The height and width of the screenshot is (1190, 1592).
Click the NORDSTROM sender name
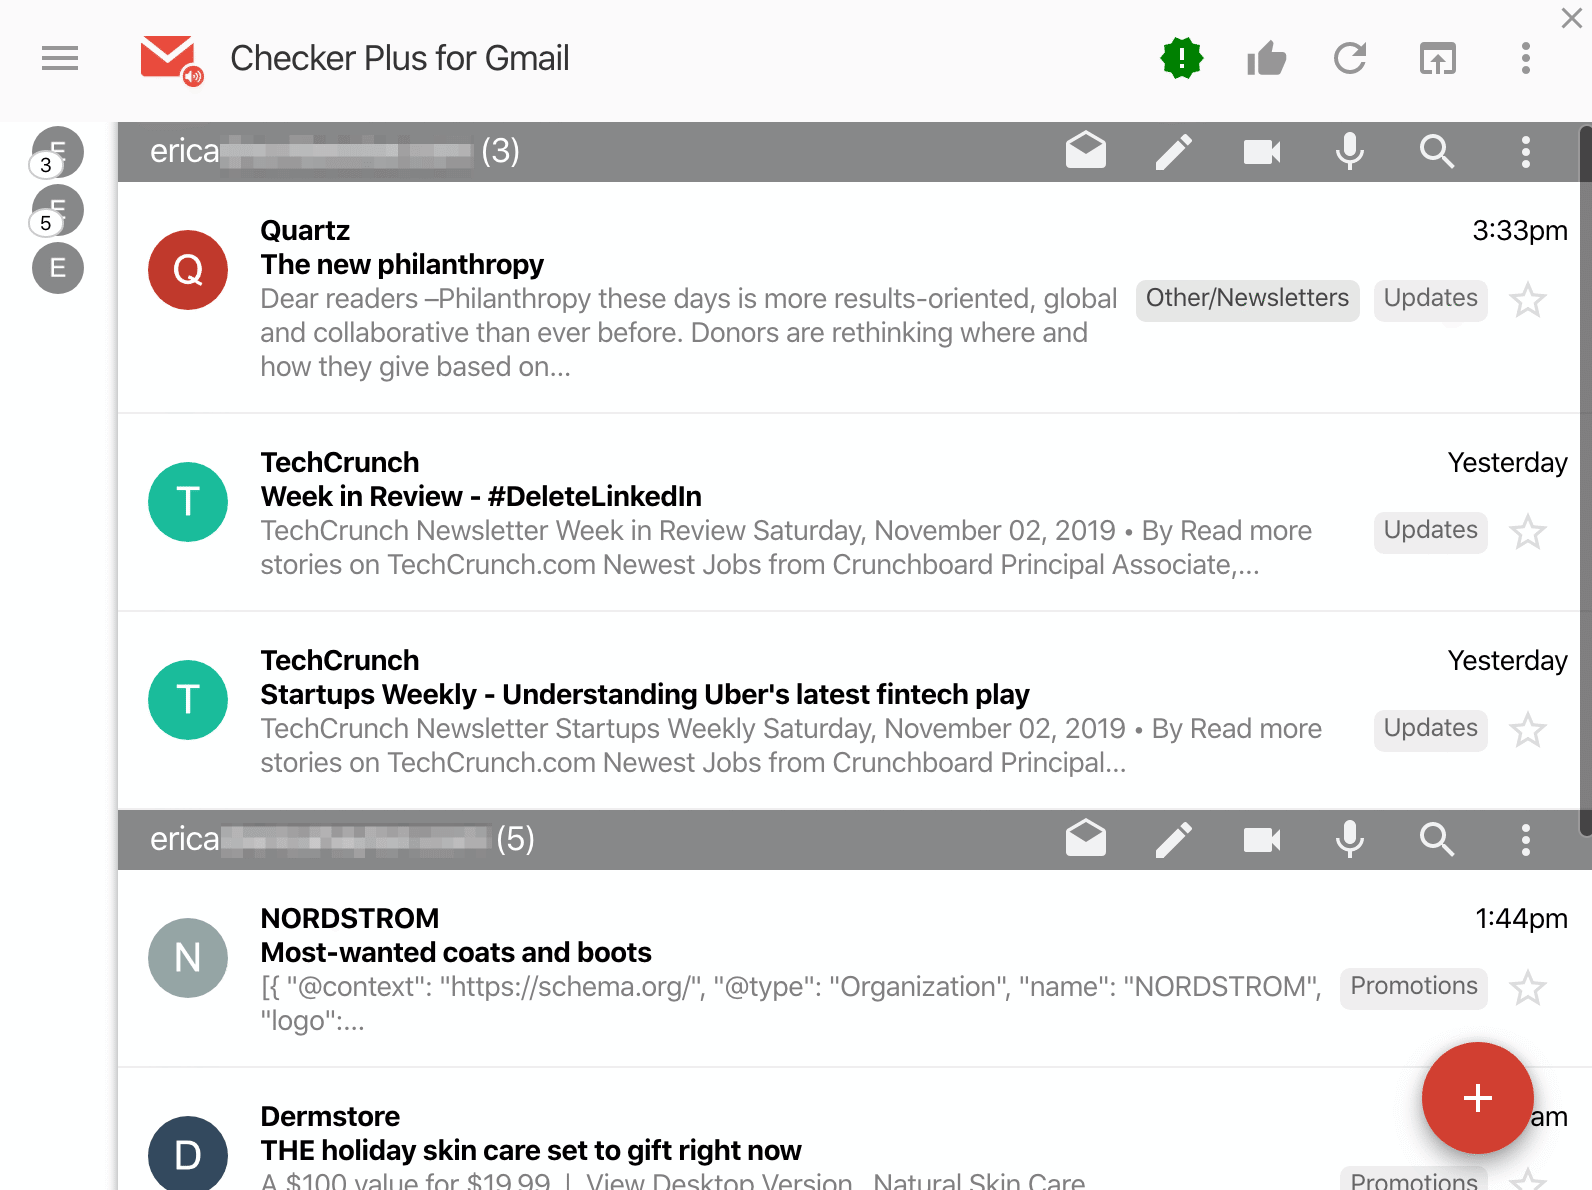point(350,919)
